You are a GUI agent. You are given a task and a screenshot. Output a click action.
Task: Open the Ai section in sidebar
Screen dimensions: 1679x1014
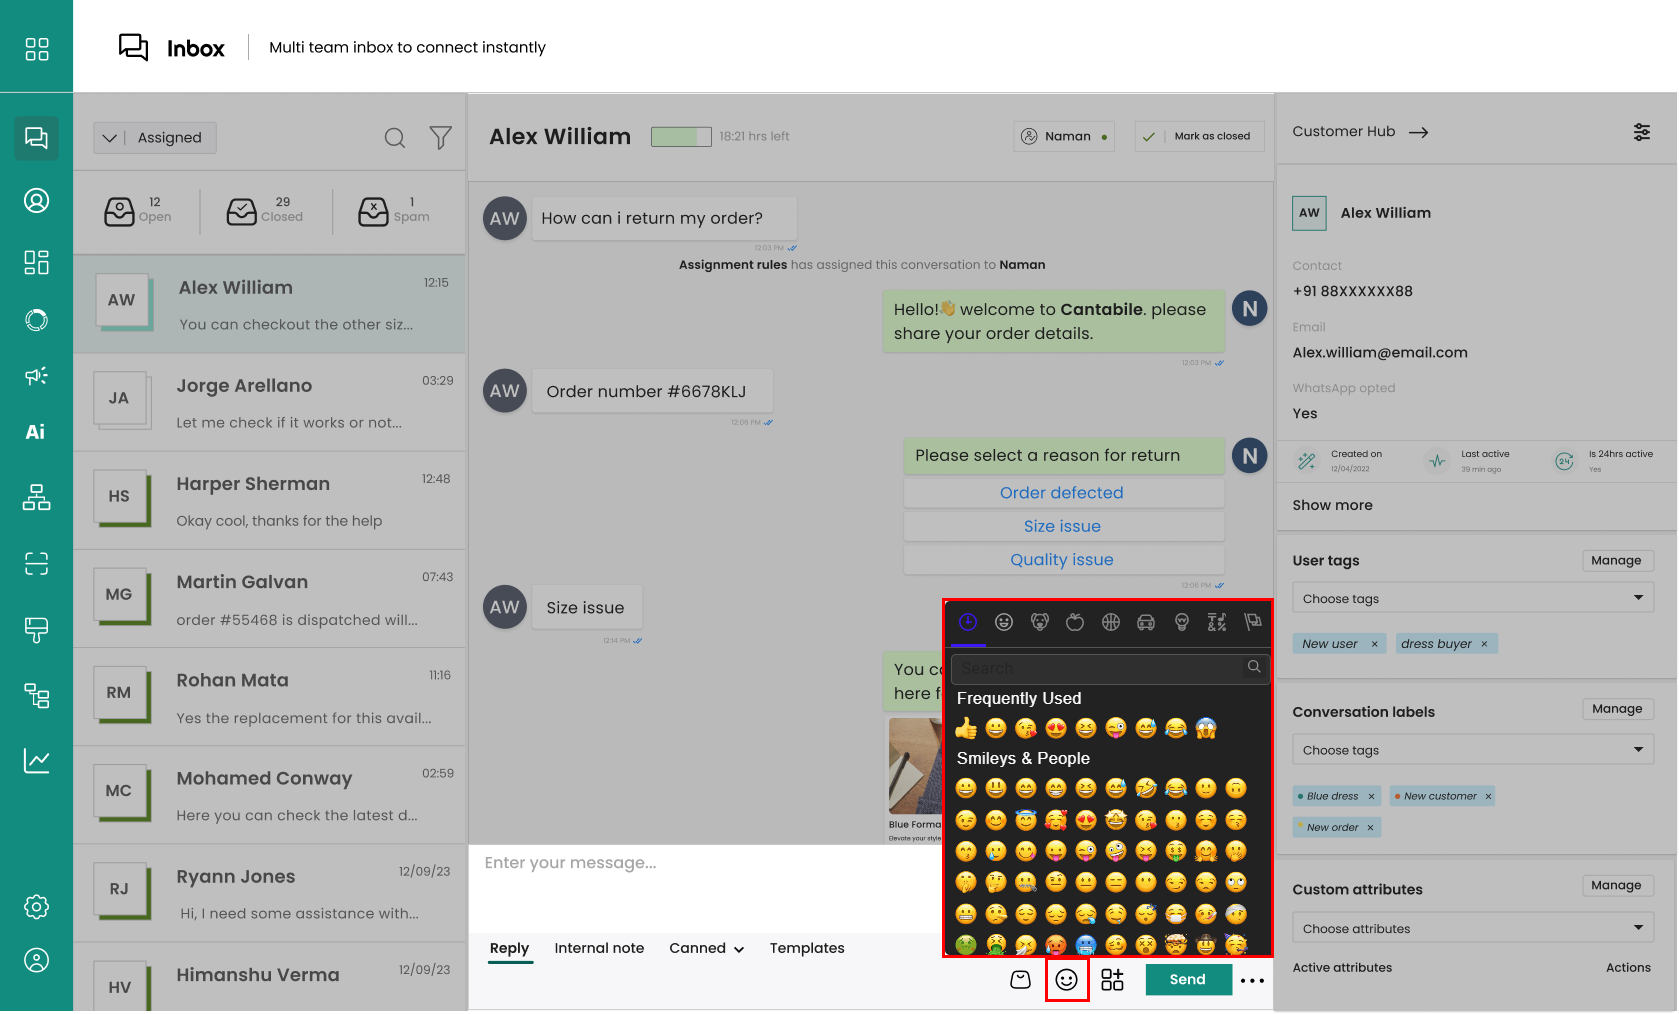tap(36, 432)
